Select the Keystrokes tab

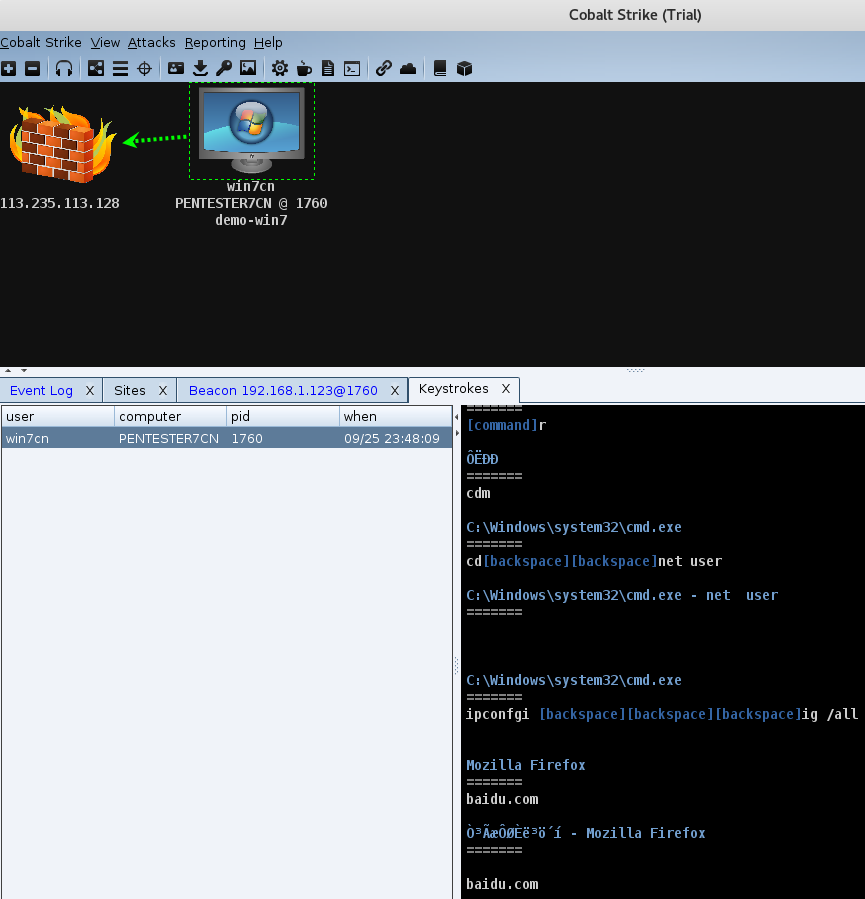(x=453, y=389)
